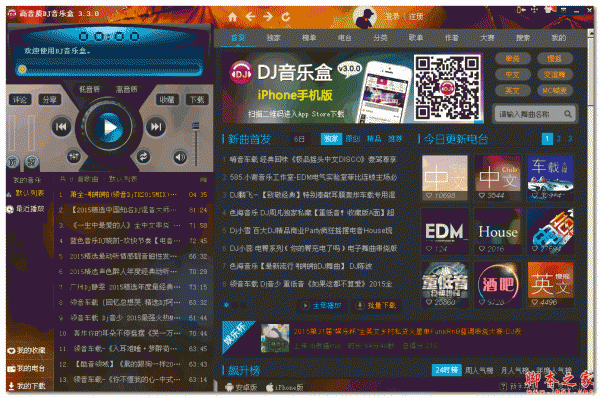
Task: Open the 车载 radio thumbnail
Action: 550,178
